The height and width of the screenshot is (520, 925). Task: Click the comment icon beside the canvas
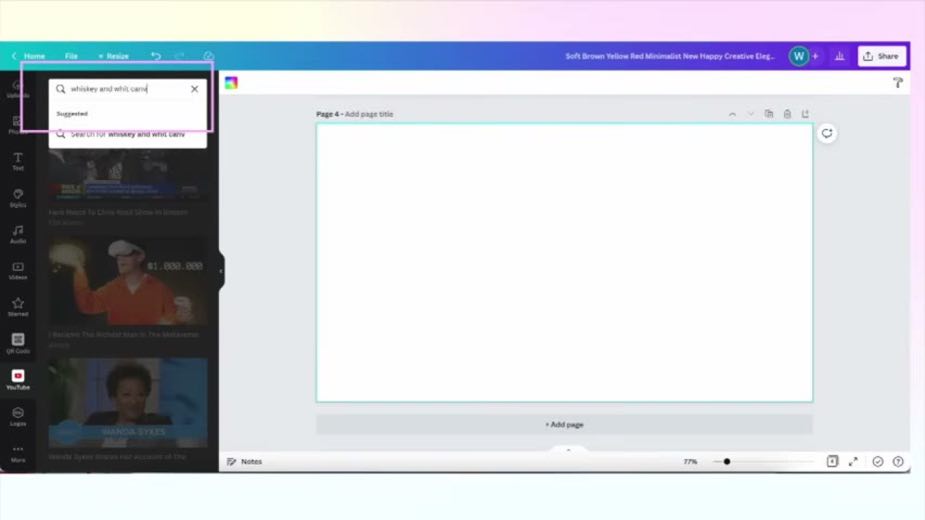827,133
